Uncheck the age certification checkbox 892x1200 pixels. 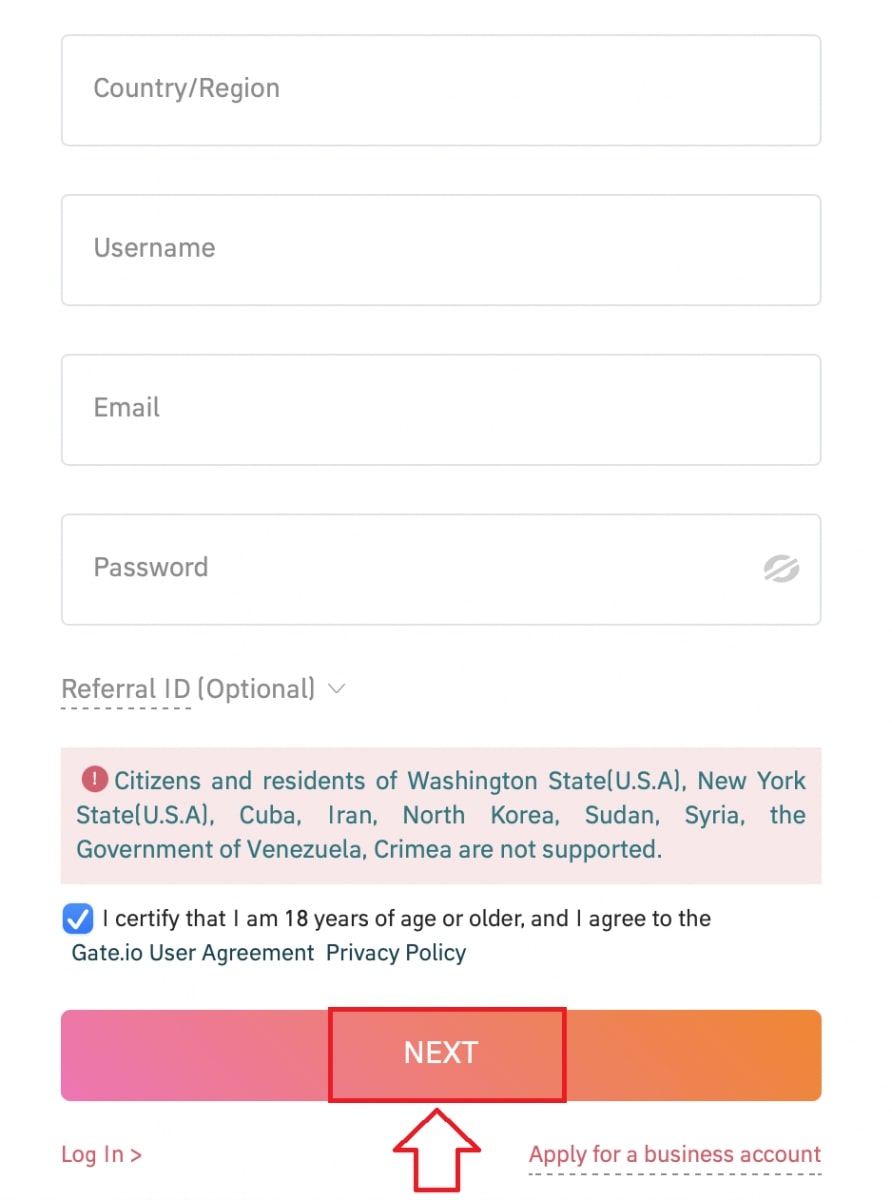coord(77,919)
